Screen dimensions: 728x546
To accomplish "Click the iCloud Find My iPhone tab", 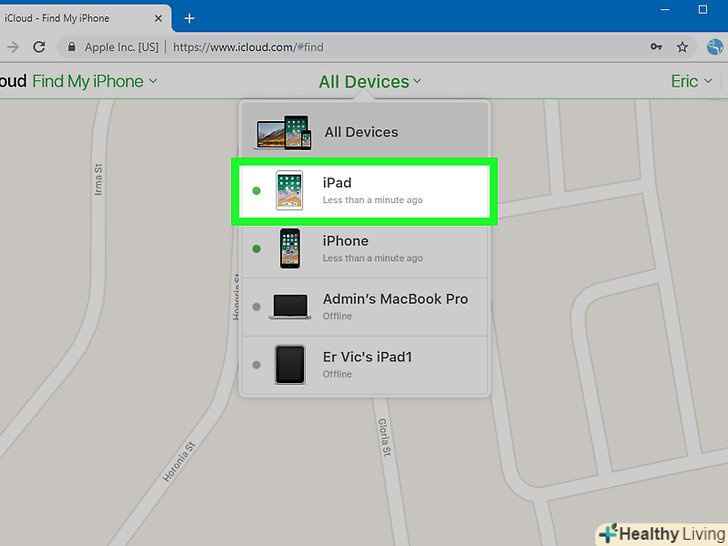I will [x=84, y=18].
